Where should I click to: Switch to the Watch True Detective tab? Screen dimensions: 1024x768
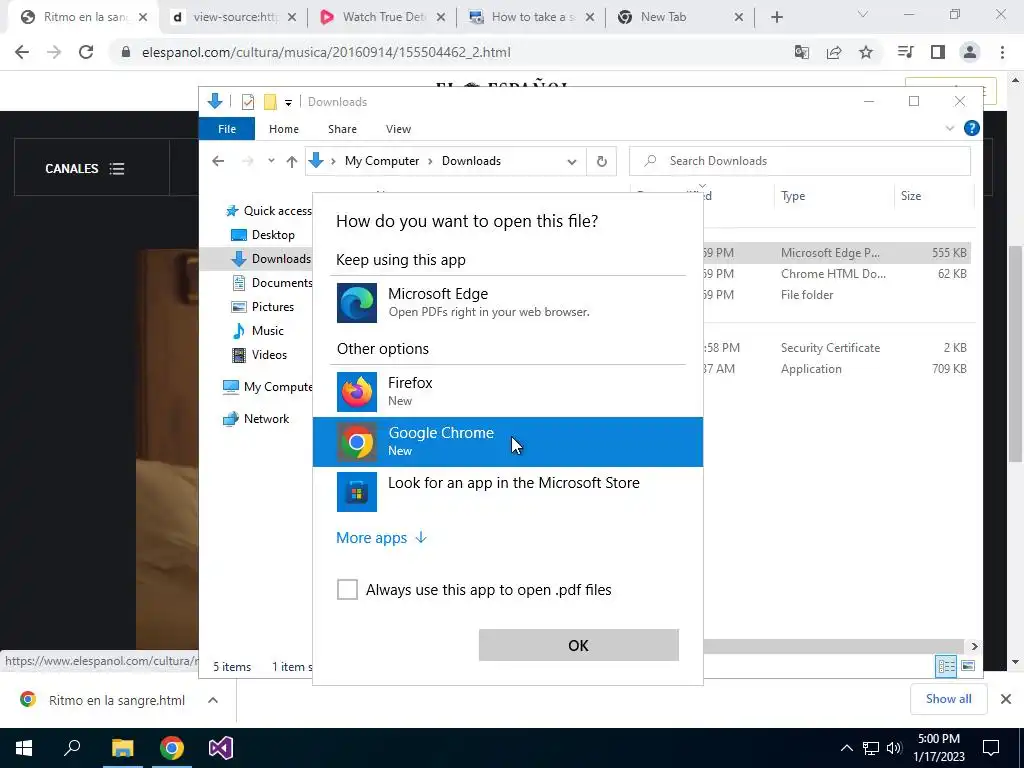[x=383, y=18]
